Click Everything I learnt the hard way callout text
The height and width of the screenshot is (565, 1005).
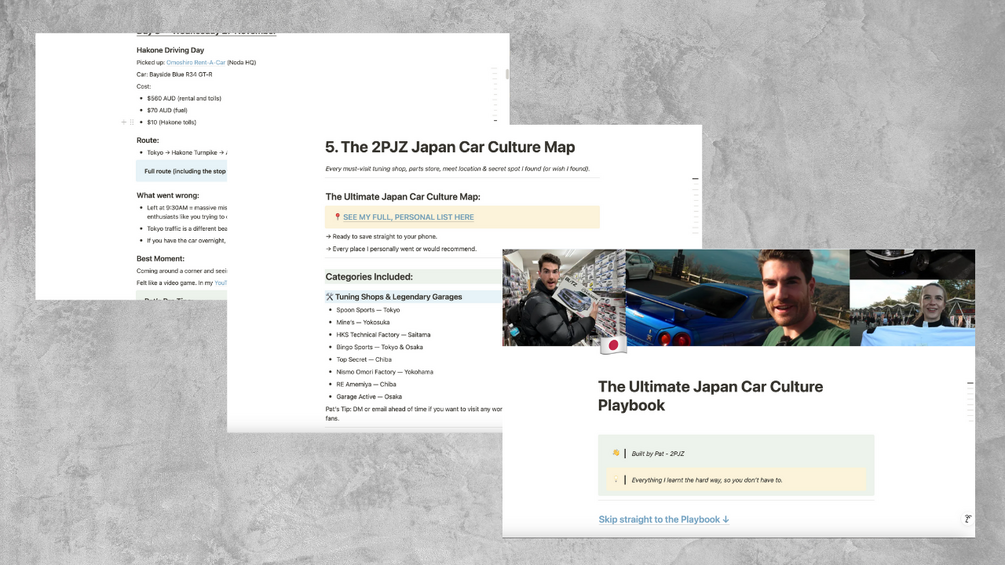[706, 480]
